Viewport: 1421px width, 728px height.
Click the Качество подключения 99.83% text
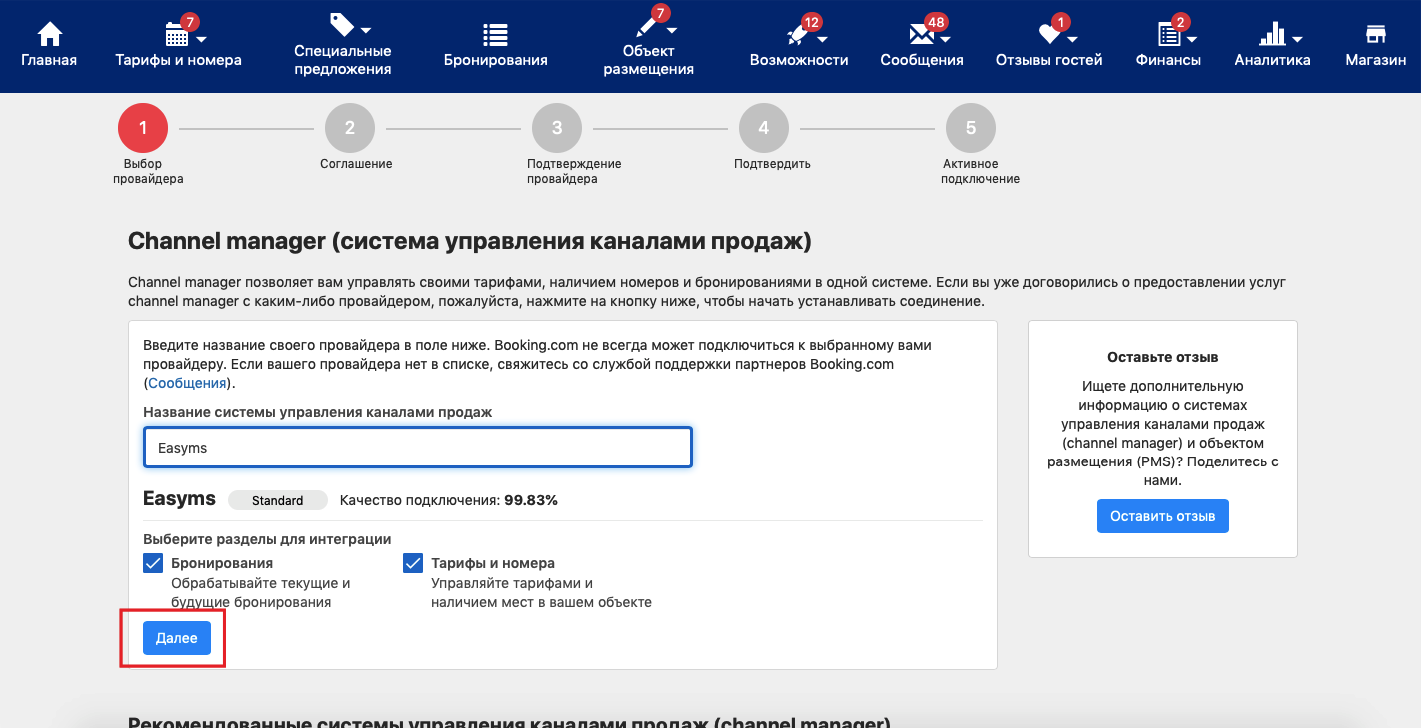pyautogui.click(x=449, y=500)
